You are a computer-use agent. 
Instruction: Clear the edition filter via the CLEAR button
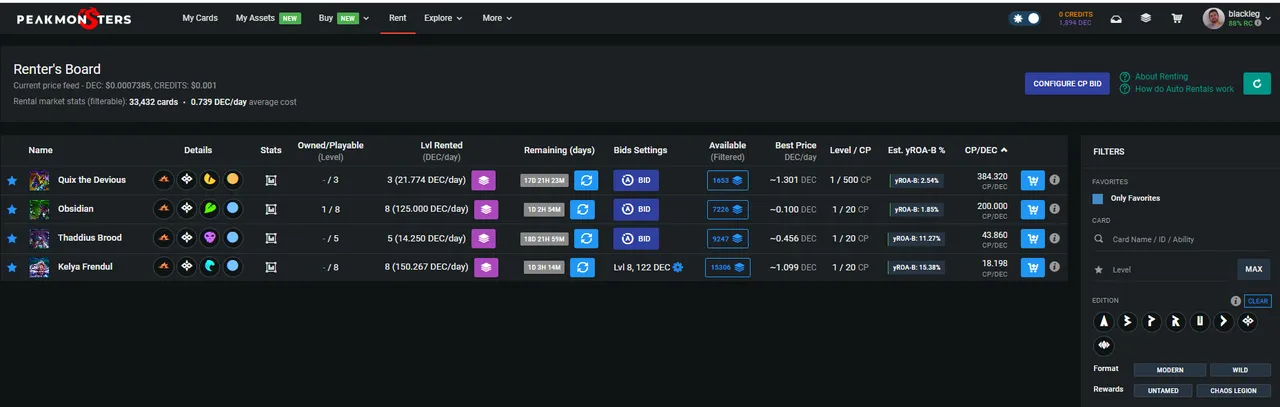point(1258,301)
